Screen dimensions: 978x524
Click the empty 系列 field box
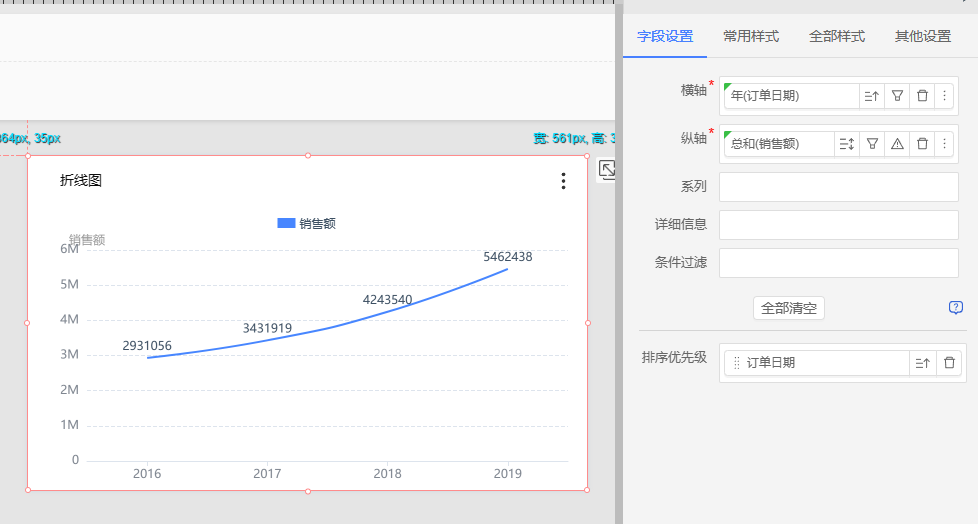point(838,187)
